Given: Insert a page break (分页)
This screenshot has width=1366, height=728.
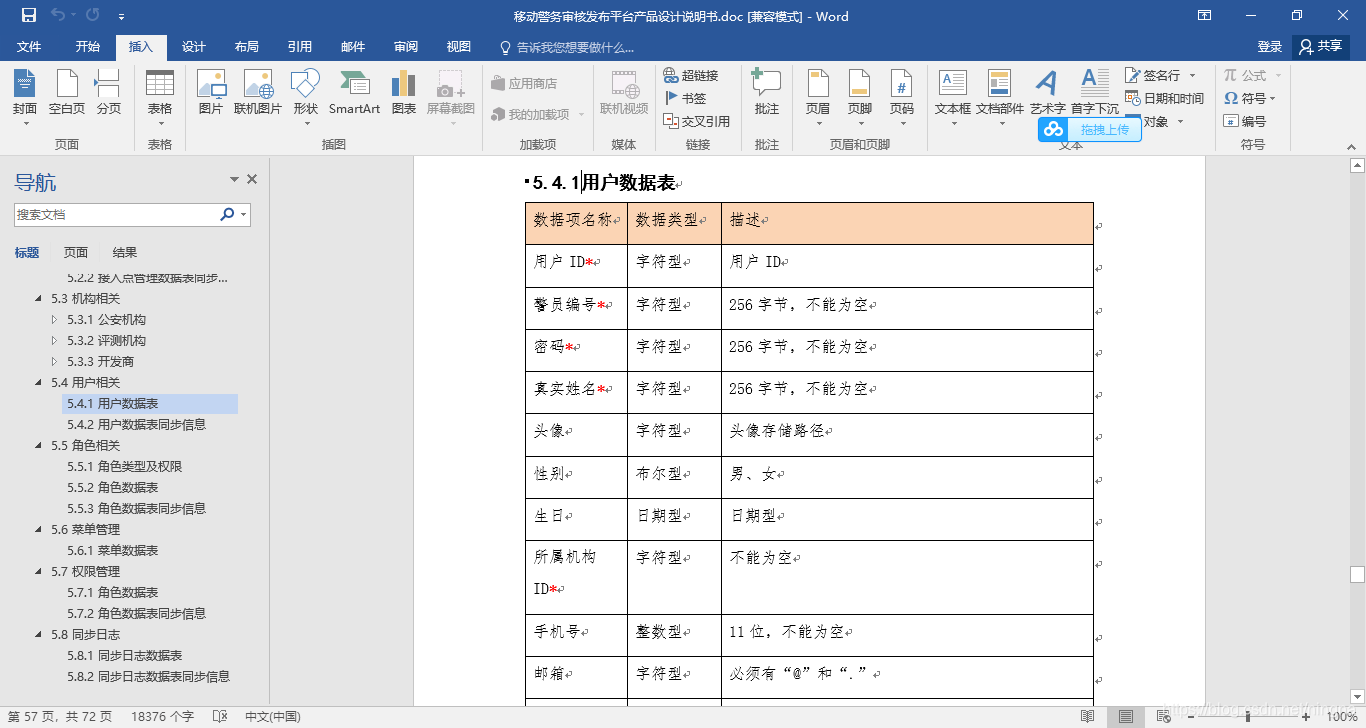Looking at the screenshot, I should 108,92.
